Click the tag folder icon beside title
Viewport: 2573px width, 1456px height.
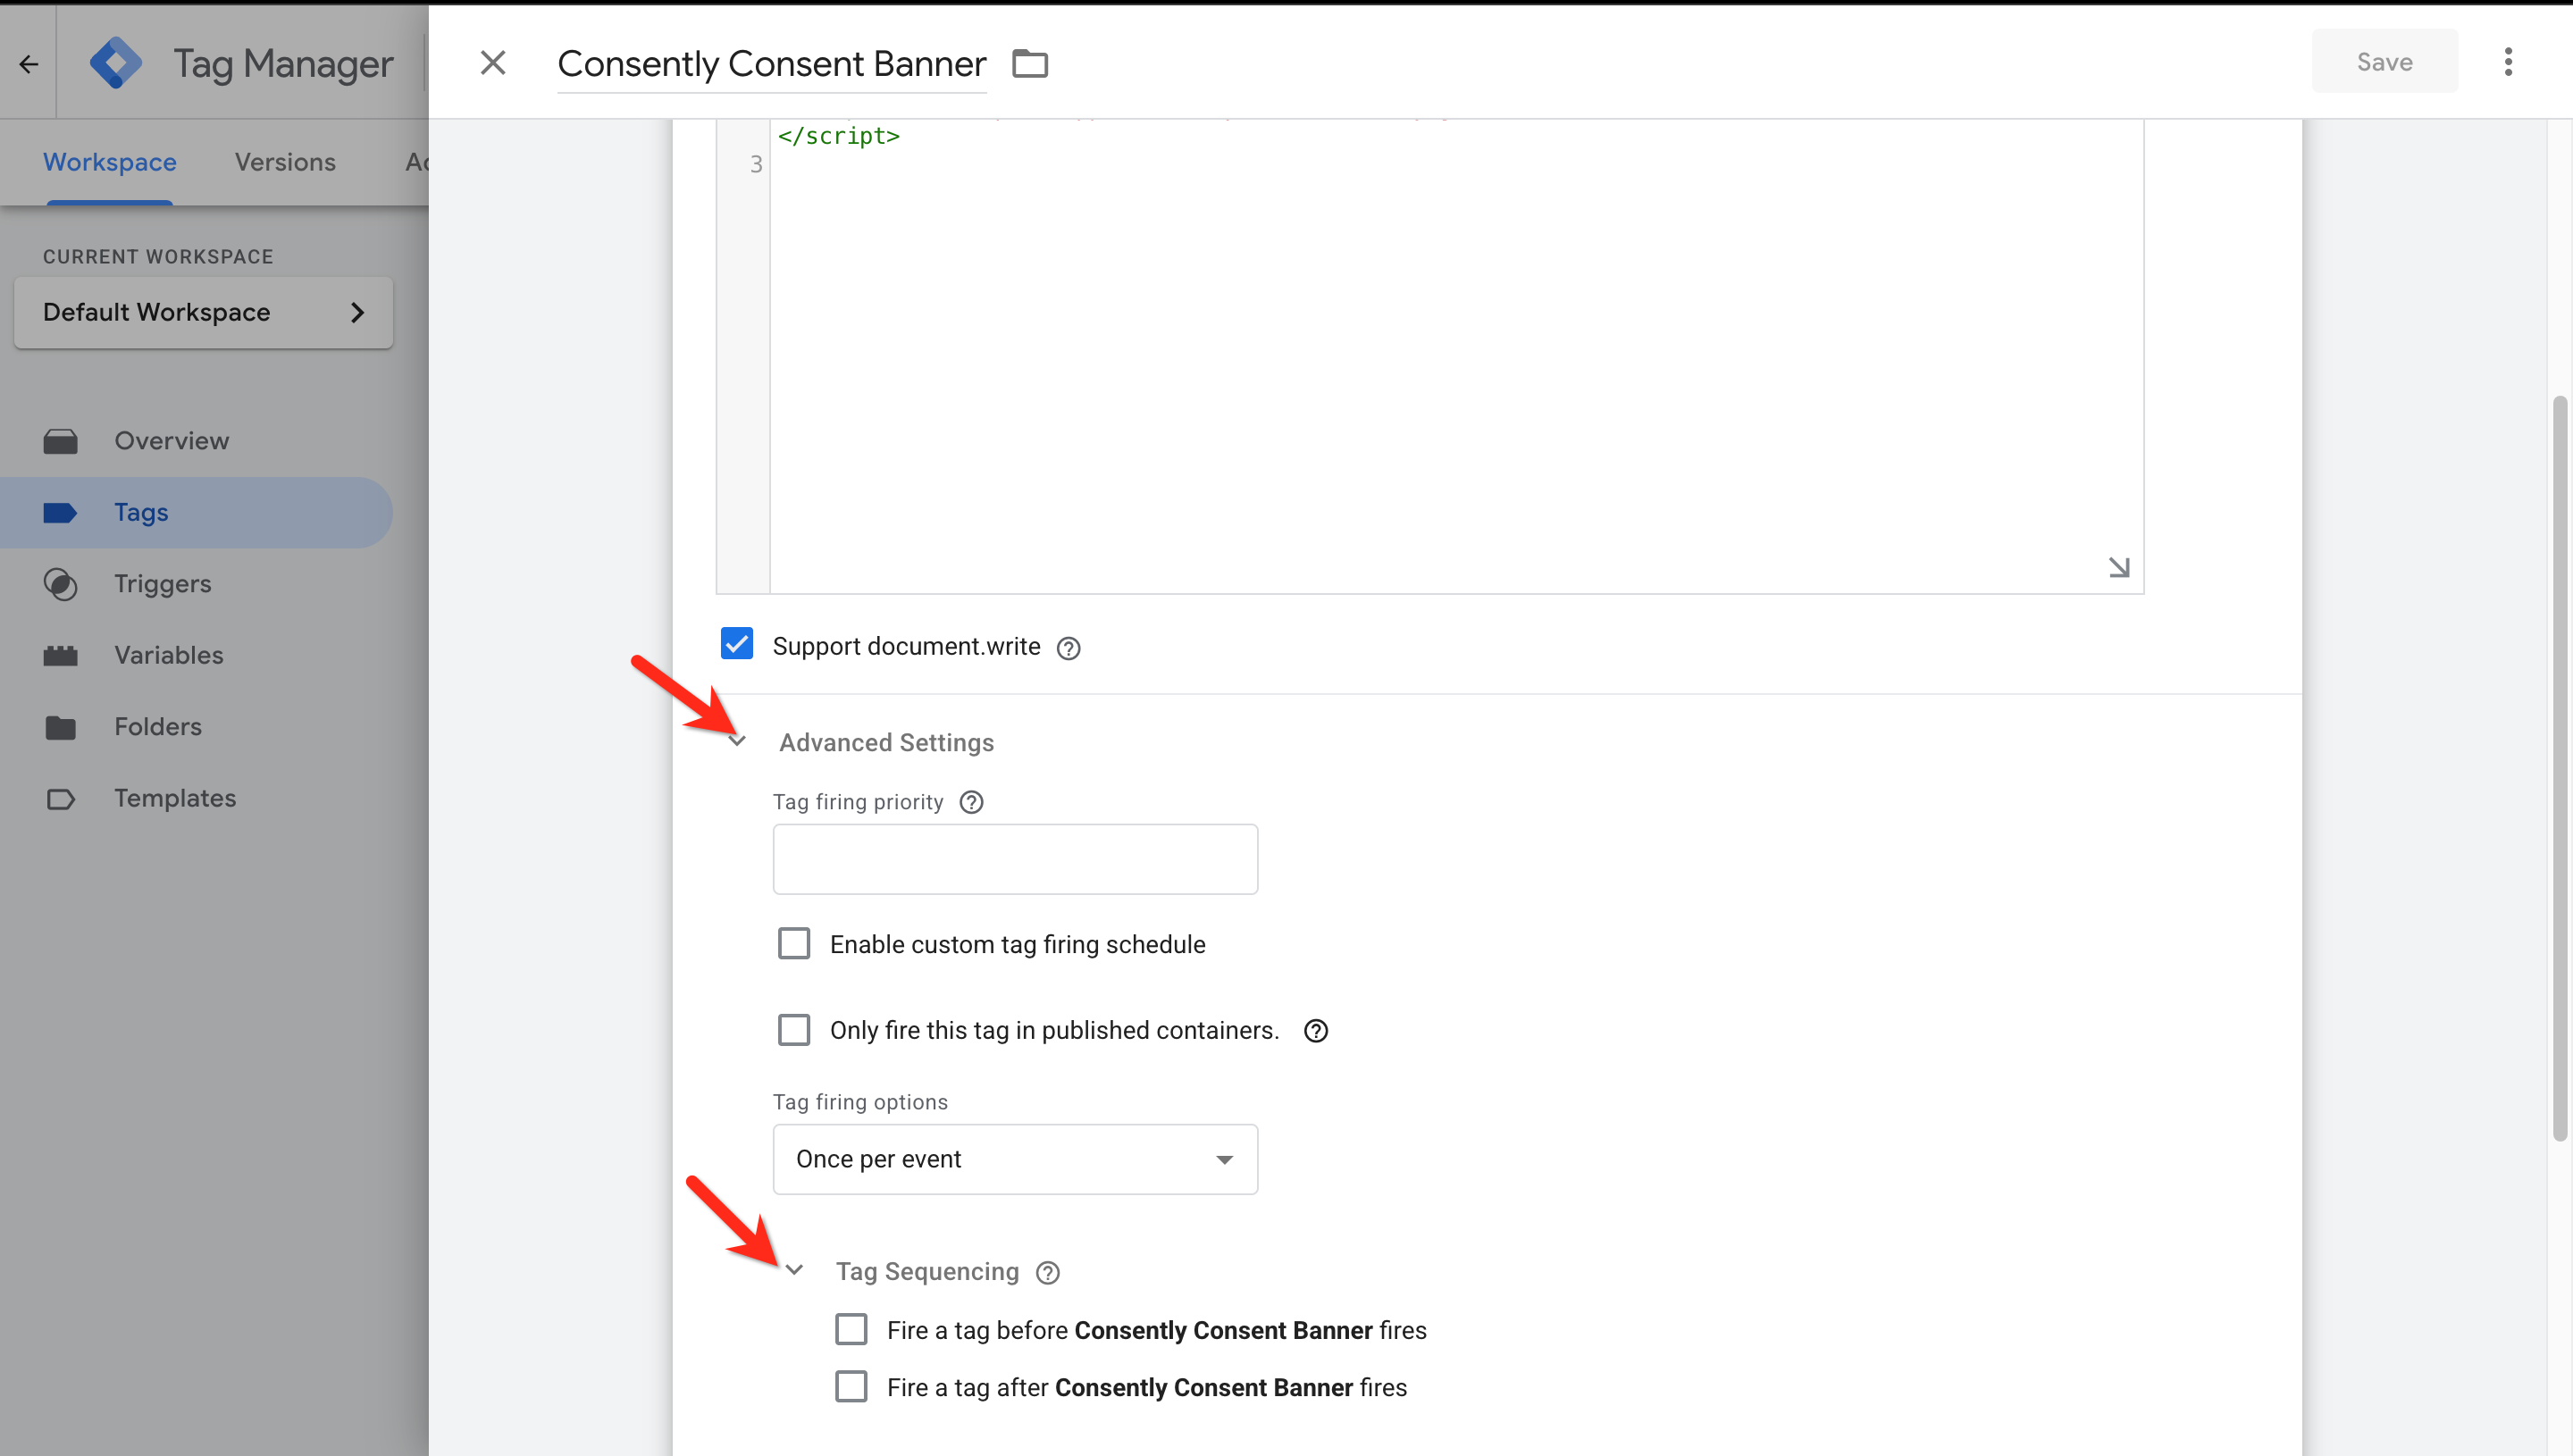pyautogui.click(x=1029, y=64)
